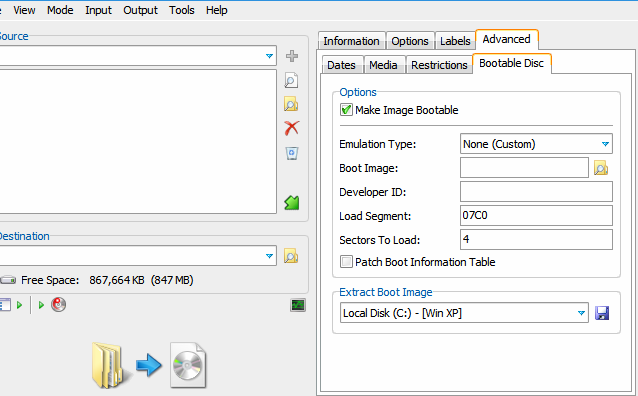Click the Sectors To Load field

coord(536,240)
